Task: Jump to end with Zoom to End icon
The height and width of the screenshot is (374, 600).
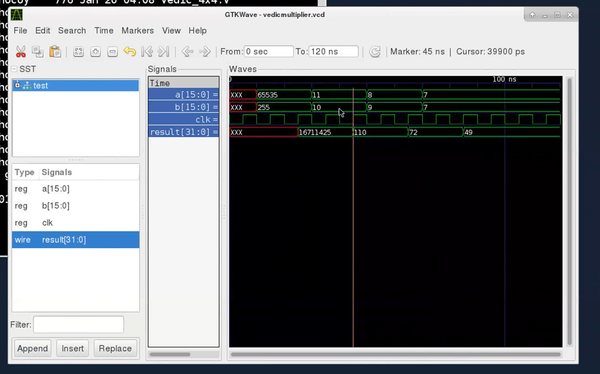Action: click(163, 51)
